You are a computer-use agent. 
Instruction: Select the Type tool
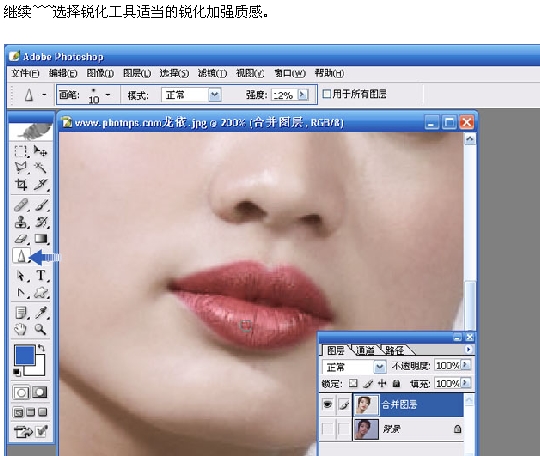click(41, 276)
